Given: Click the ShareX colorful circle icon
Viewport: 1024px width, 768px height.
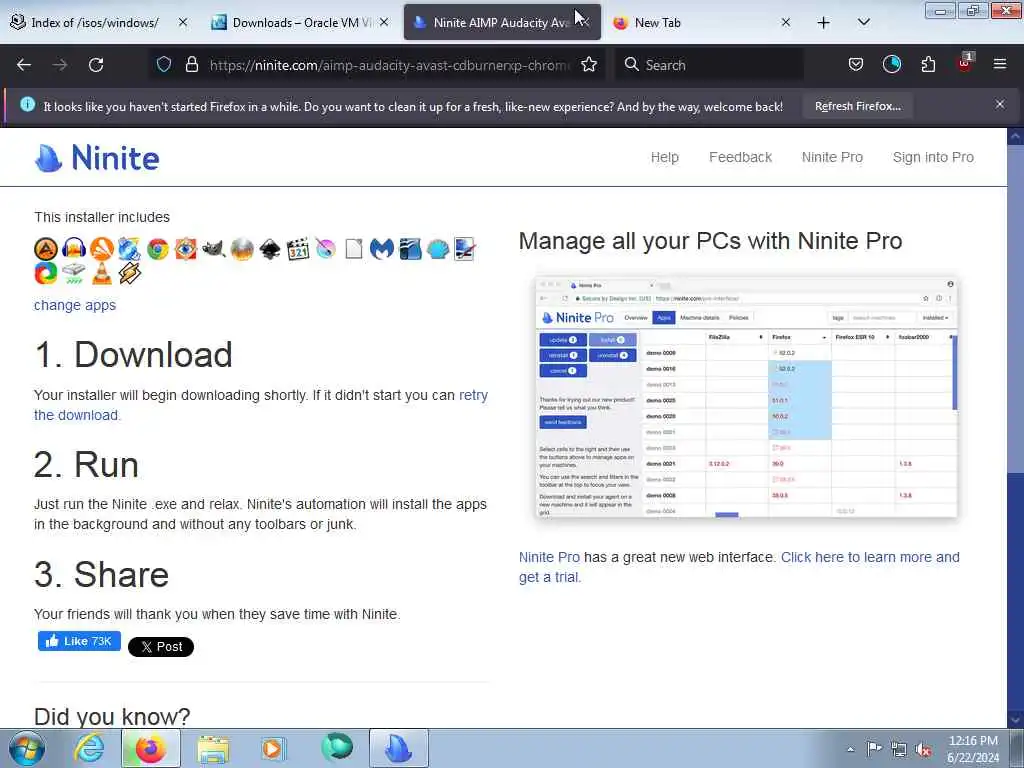Looking at the screenshot, I should (x=46, y=273).
